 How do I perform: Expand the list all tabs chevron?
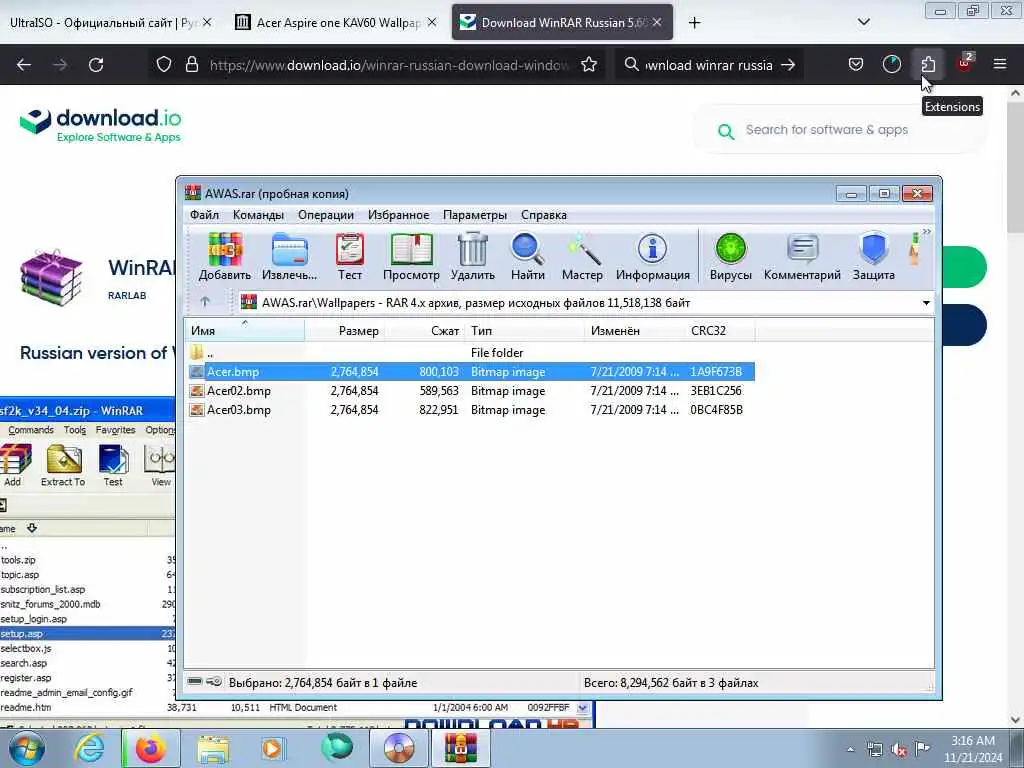[863, 22]
